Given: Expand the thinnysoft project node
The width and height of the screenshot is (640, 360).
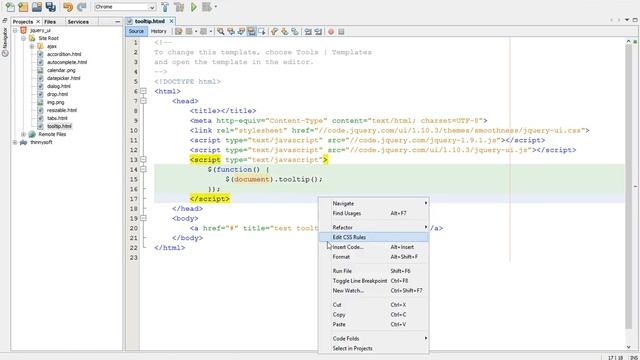Looking at the screenshot, I should pyautogui.click(x=15, y=142).
